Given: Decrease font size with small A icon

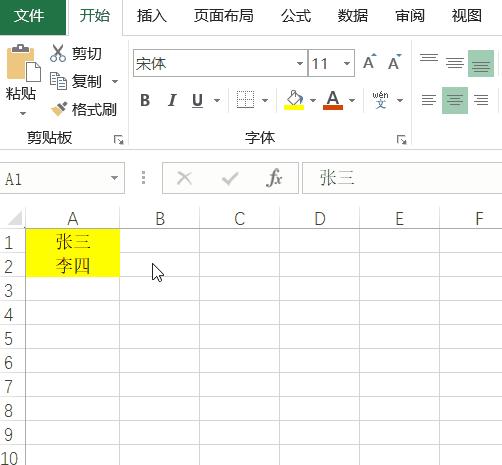Looking at the screenshot, I should click(395, 62).
